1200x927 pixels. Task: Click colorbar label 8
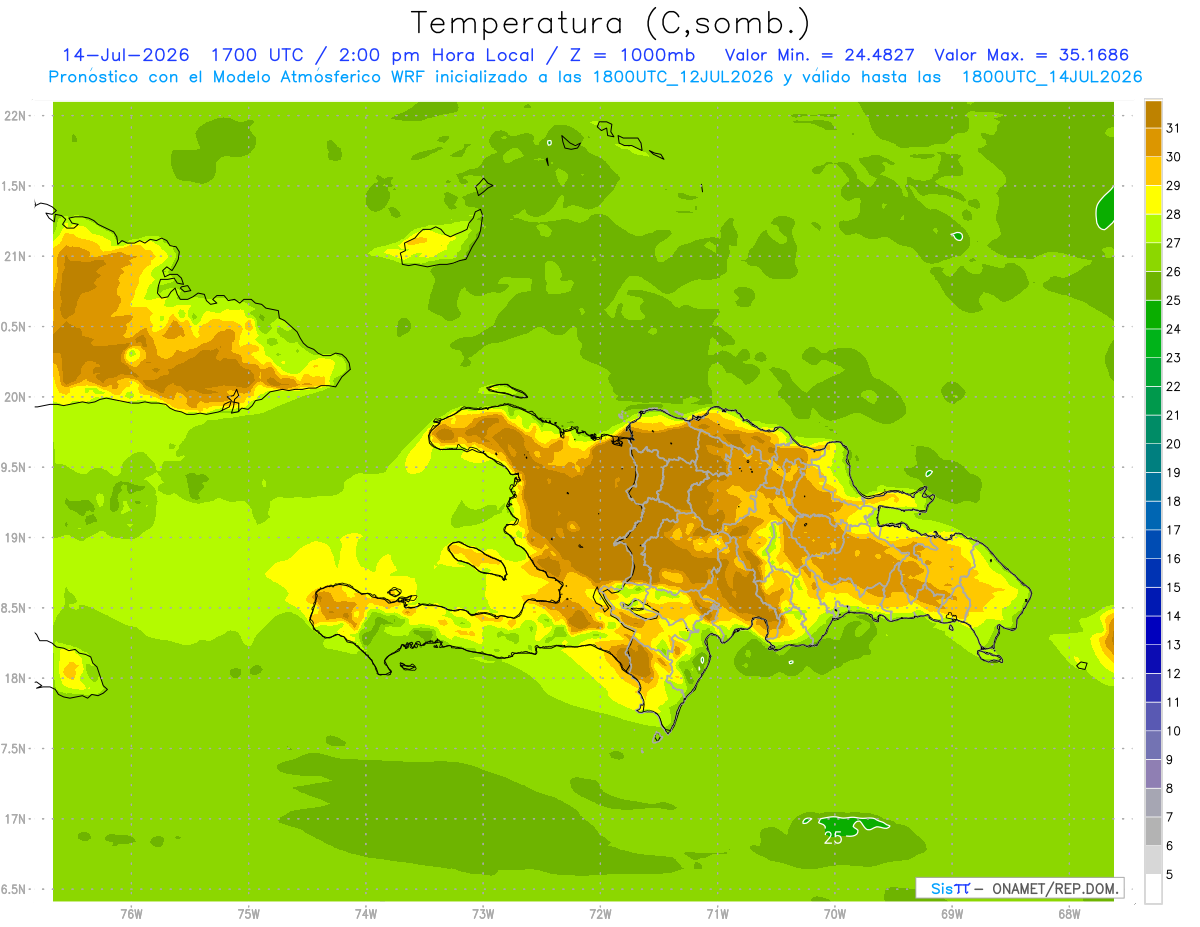click(x=1170, y=788)
